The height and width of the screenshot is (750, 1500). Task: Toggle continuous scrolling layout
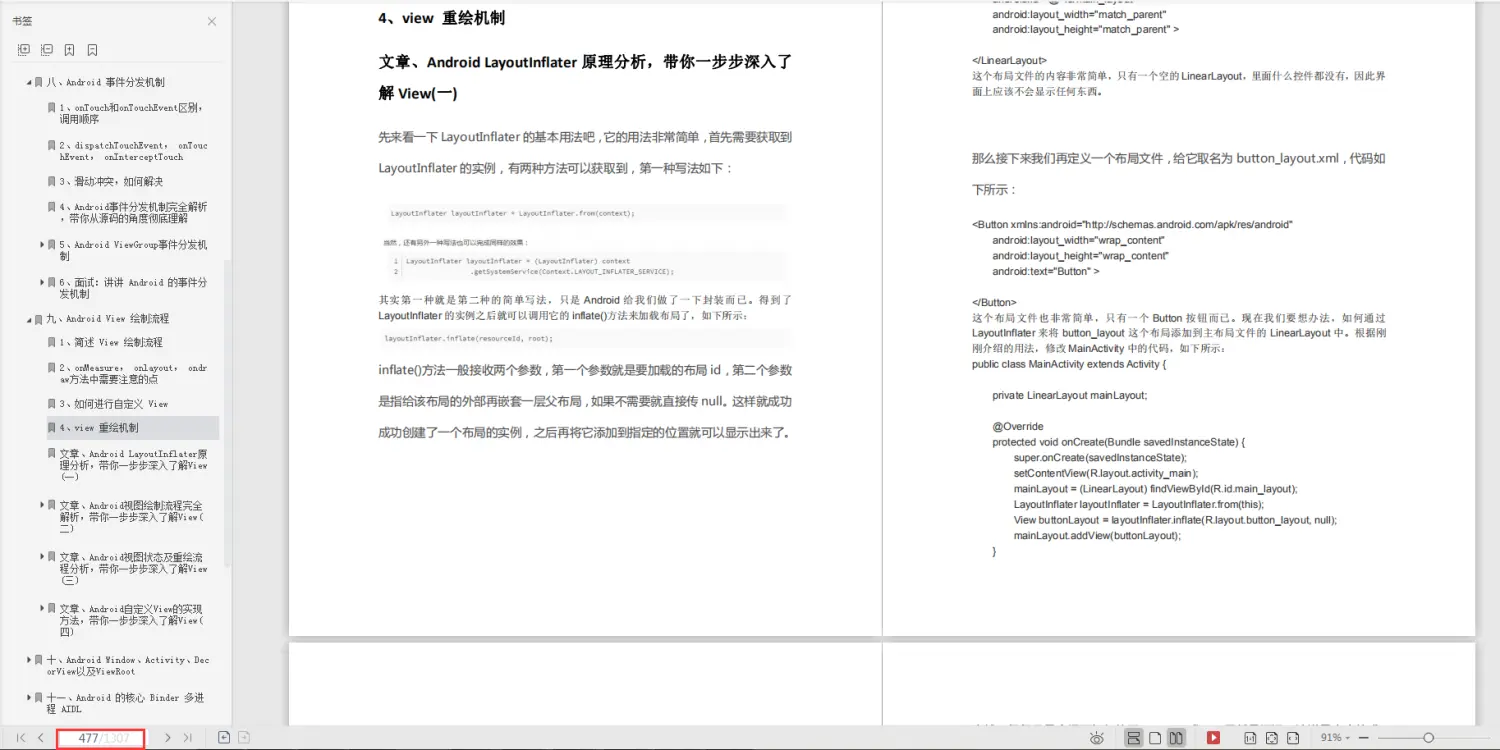point(1134,738)
